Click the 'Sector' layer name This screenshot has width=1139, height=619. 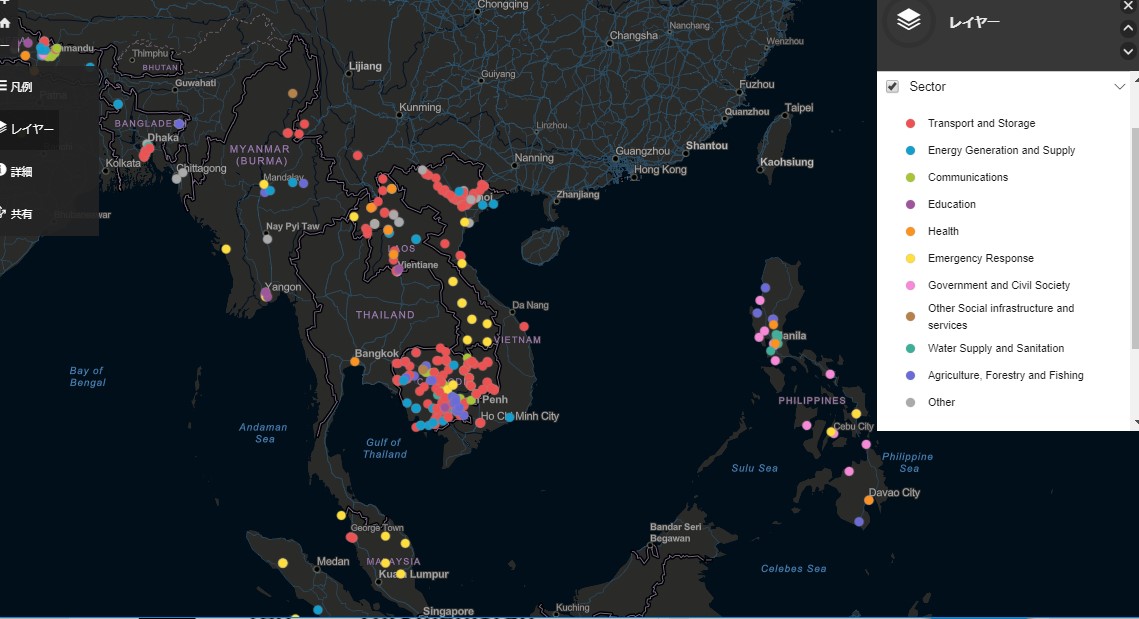[928, 86]
